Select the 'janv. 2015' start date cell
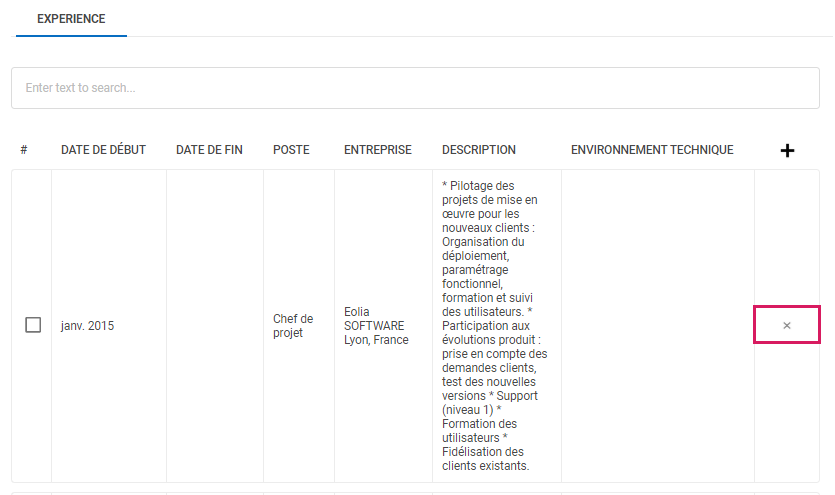The image size is (835, 495). coord(87,326)
